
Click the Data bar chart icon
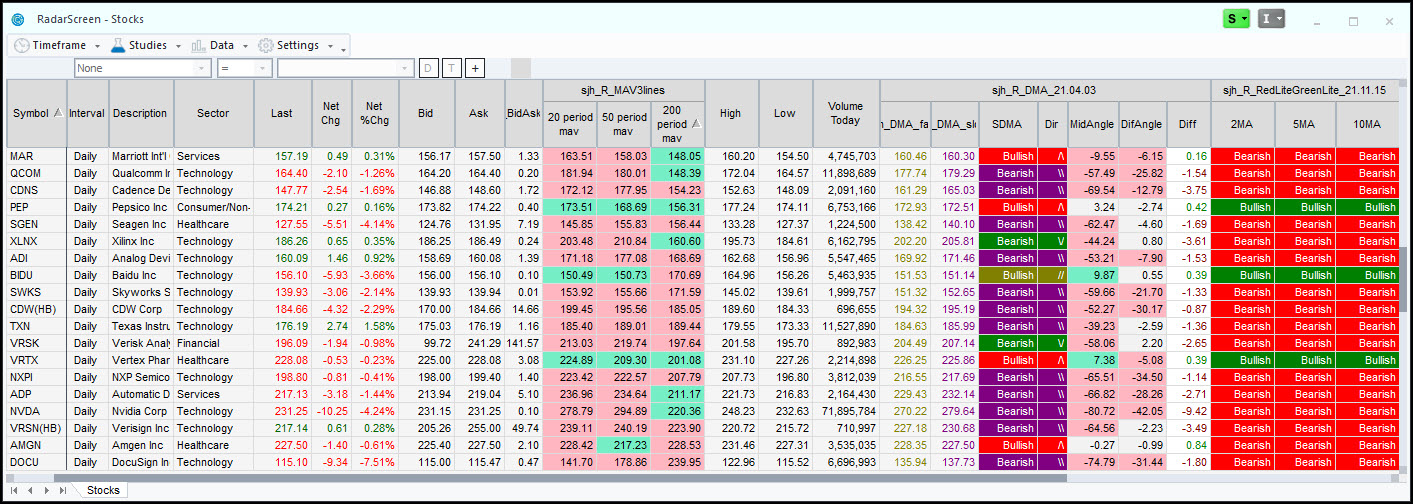coord(198,45)
